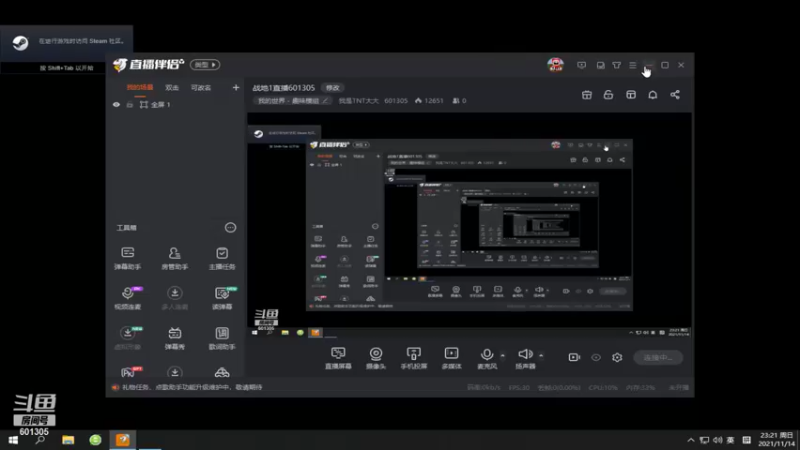Open the layout icon in room header

631,95
